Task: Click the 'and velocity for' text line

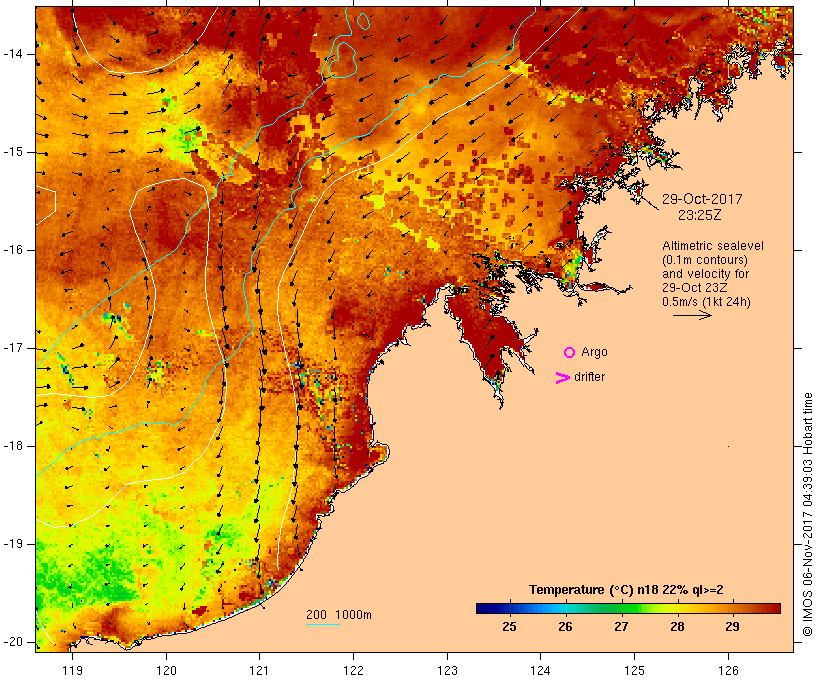Action: click(x=705, y=274)
